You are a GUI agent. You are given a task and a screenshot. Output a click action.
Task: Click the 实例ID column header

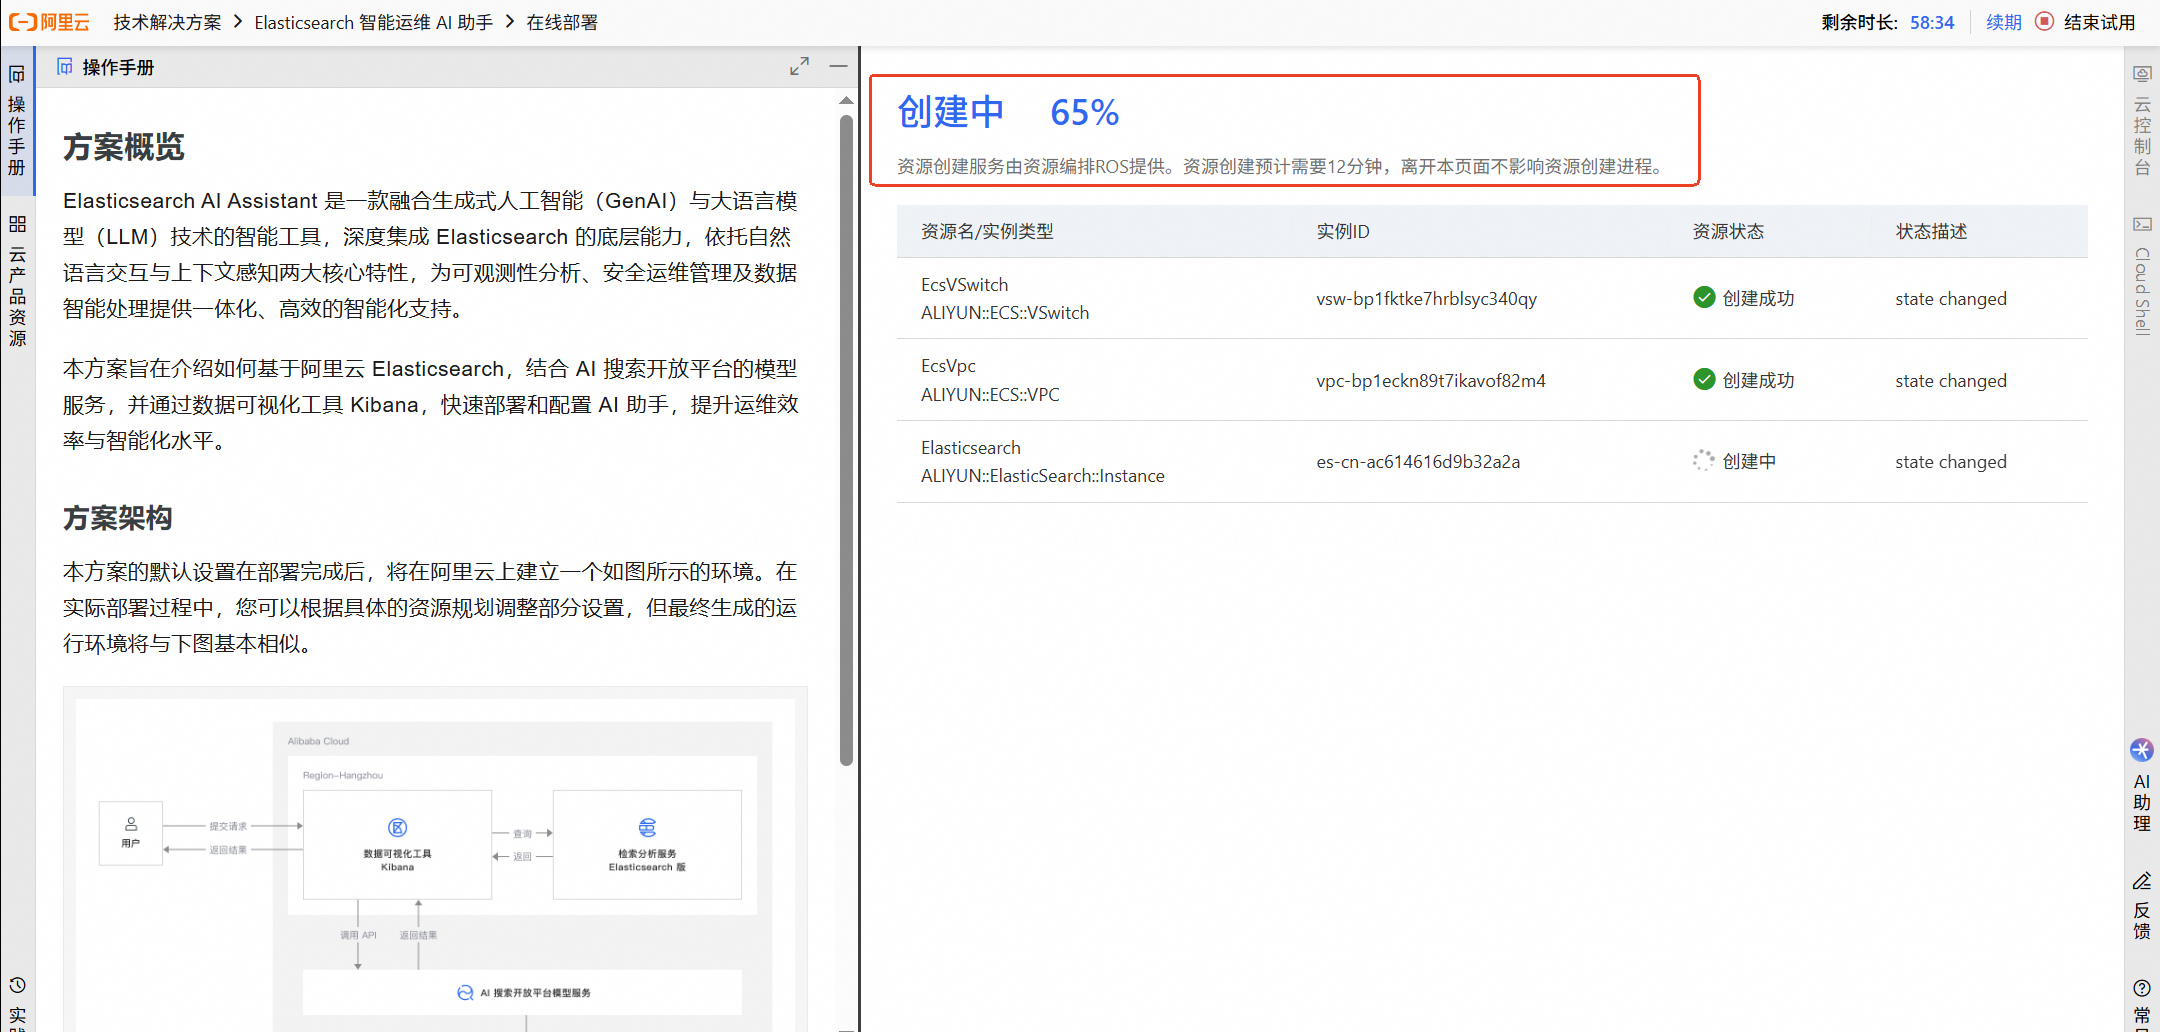[x=1343, y=232]
